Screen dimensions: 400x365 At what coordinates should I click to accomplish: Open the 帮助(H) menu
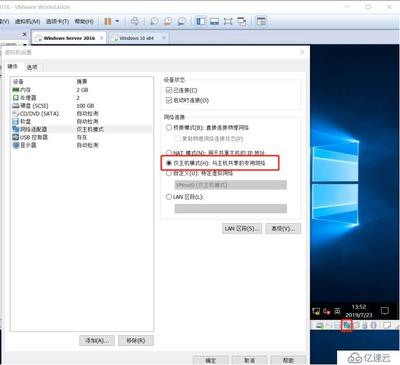pyautogui.click(x=84, y=21)
